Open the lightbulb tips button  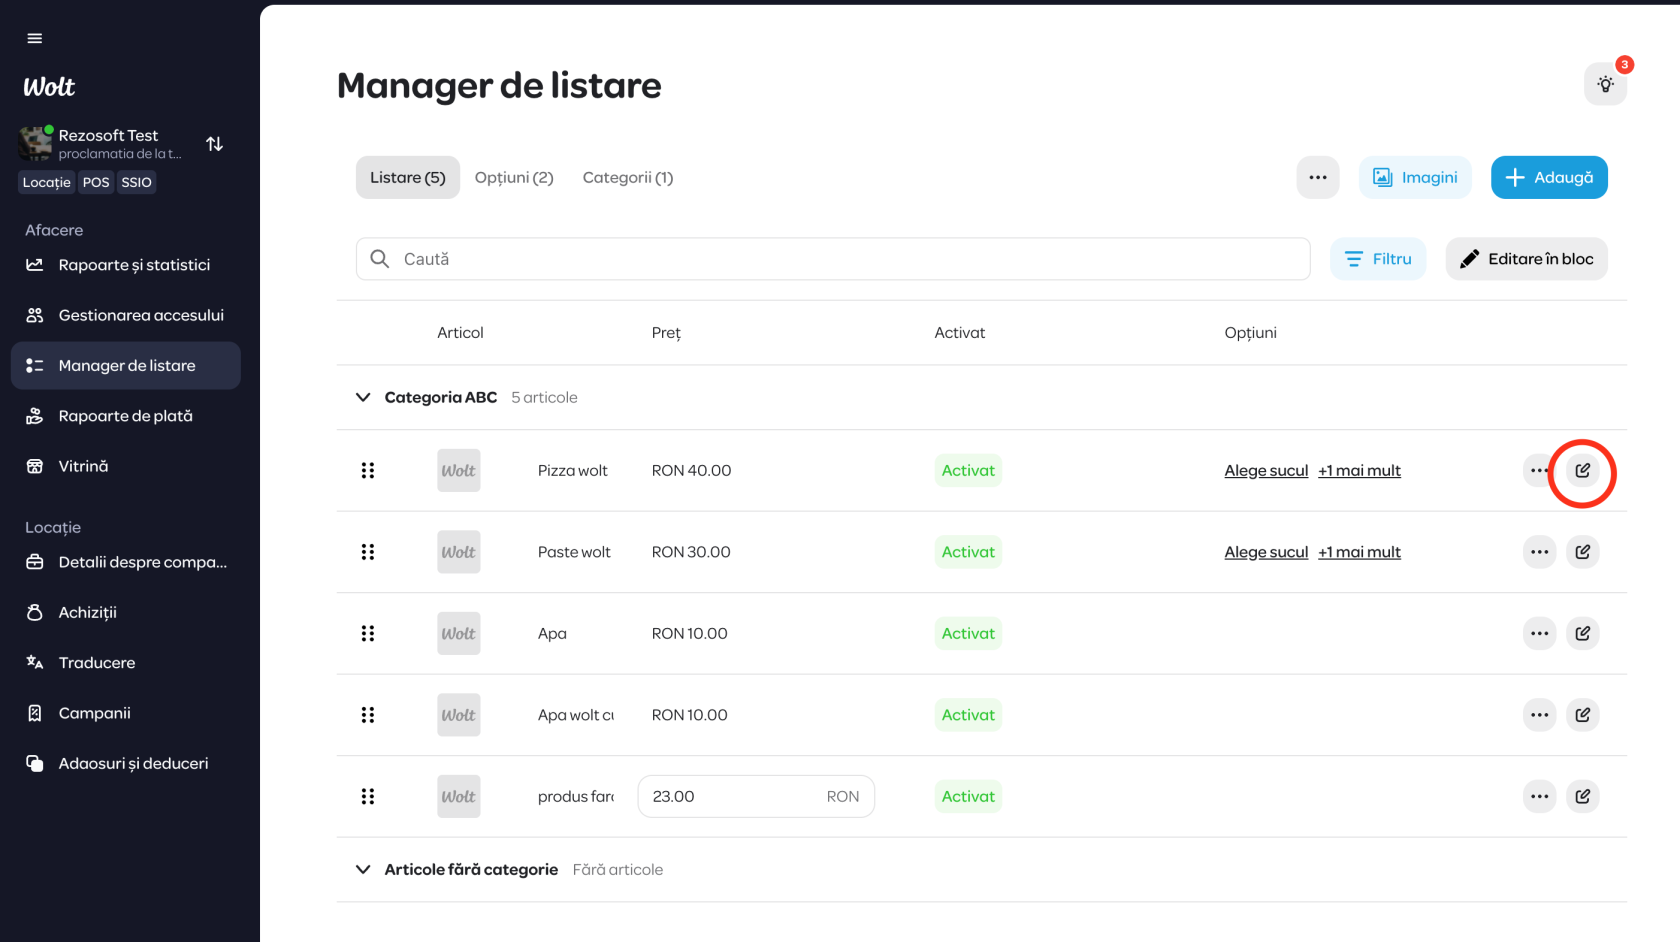pos(1605,84)
